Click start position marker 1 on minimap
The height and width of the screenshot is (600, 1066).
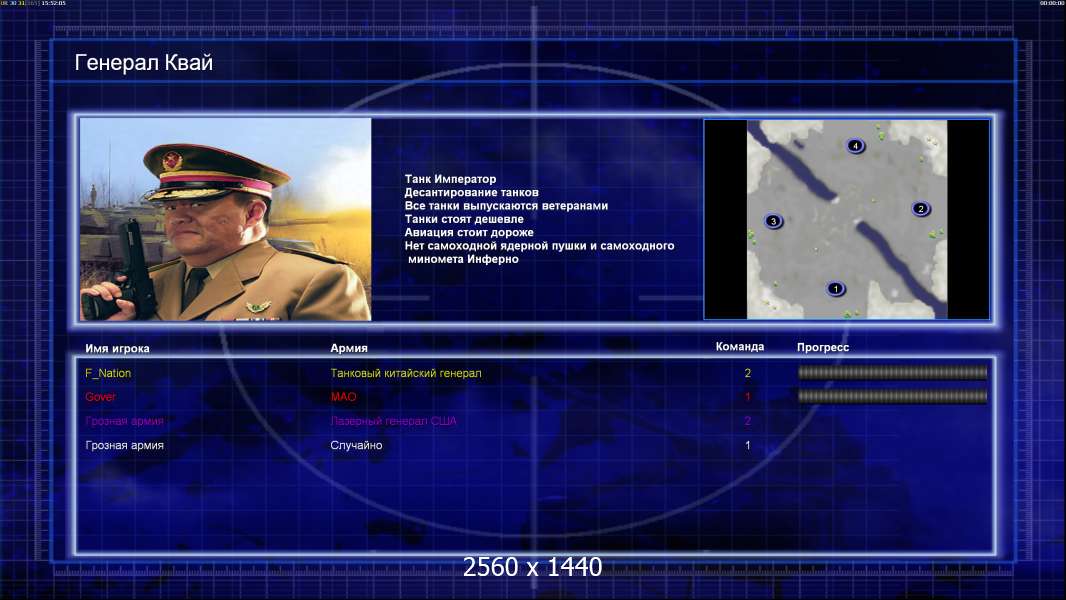coord(836,289)
